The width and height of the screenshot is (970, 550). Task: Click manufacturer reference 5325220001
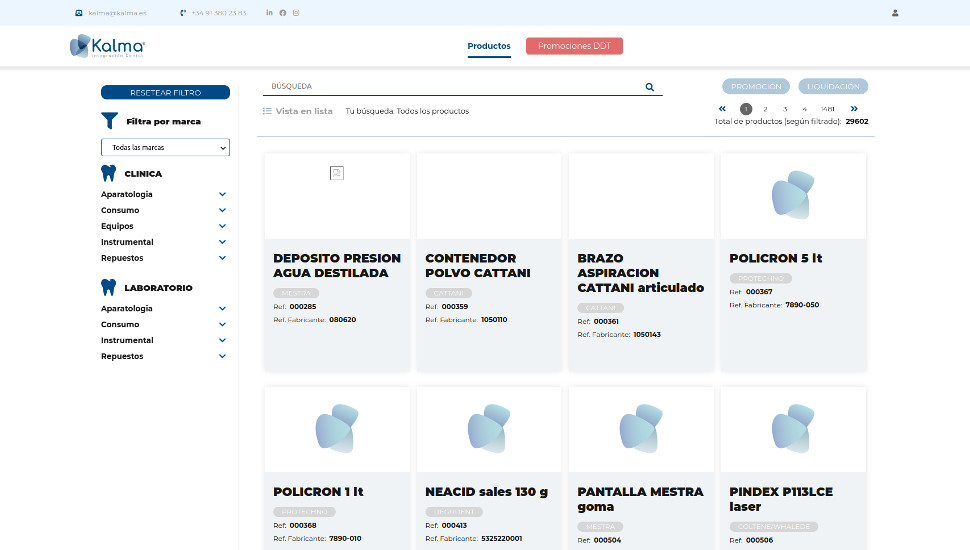pyautogui.click(x=502, y=539)
